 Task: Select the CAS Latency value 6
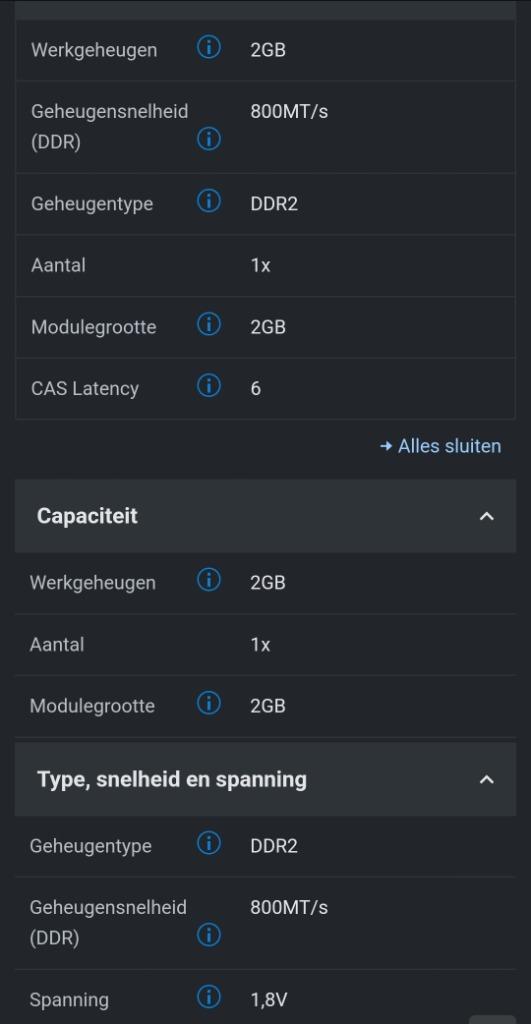click(255, 389)
